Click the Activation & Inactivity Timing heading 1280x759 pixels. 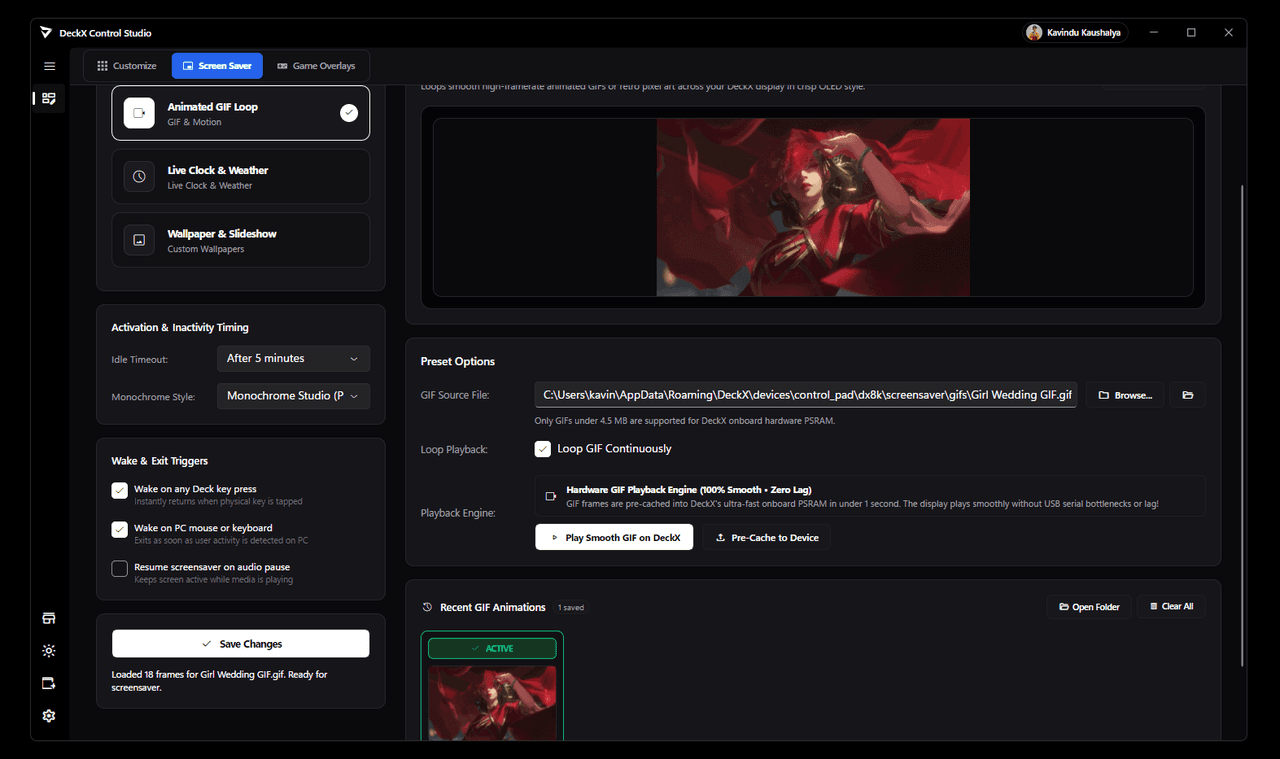point(180,327)
